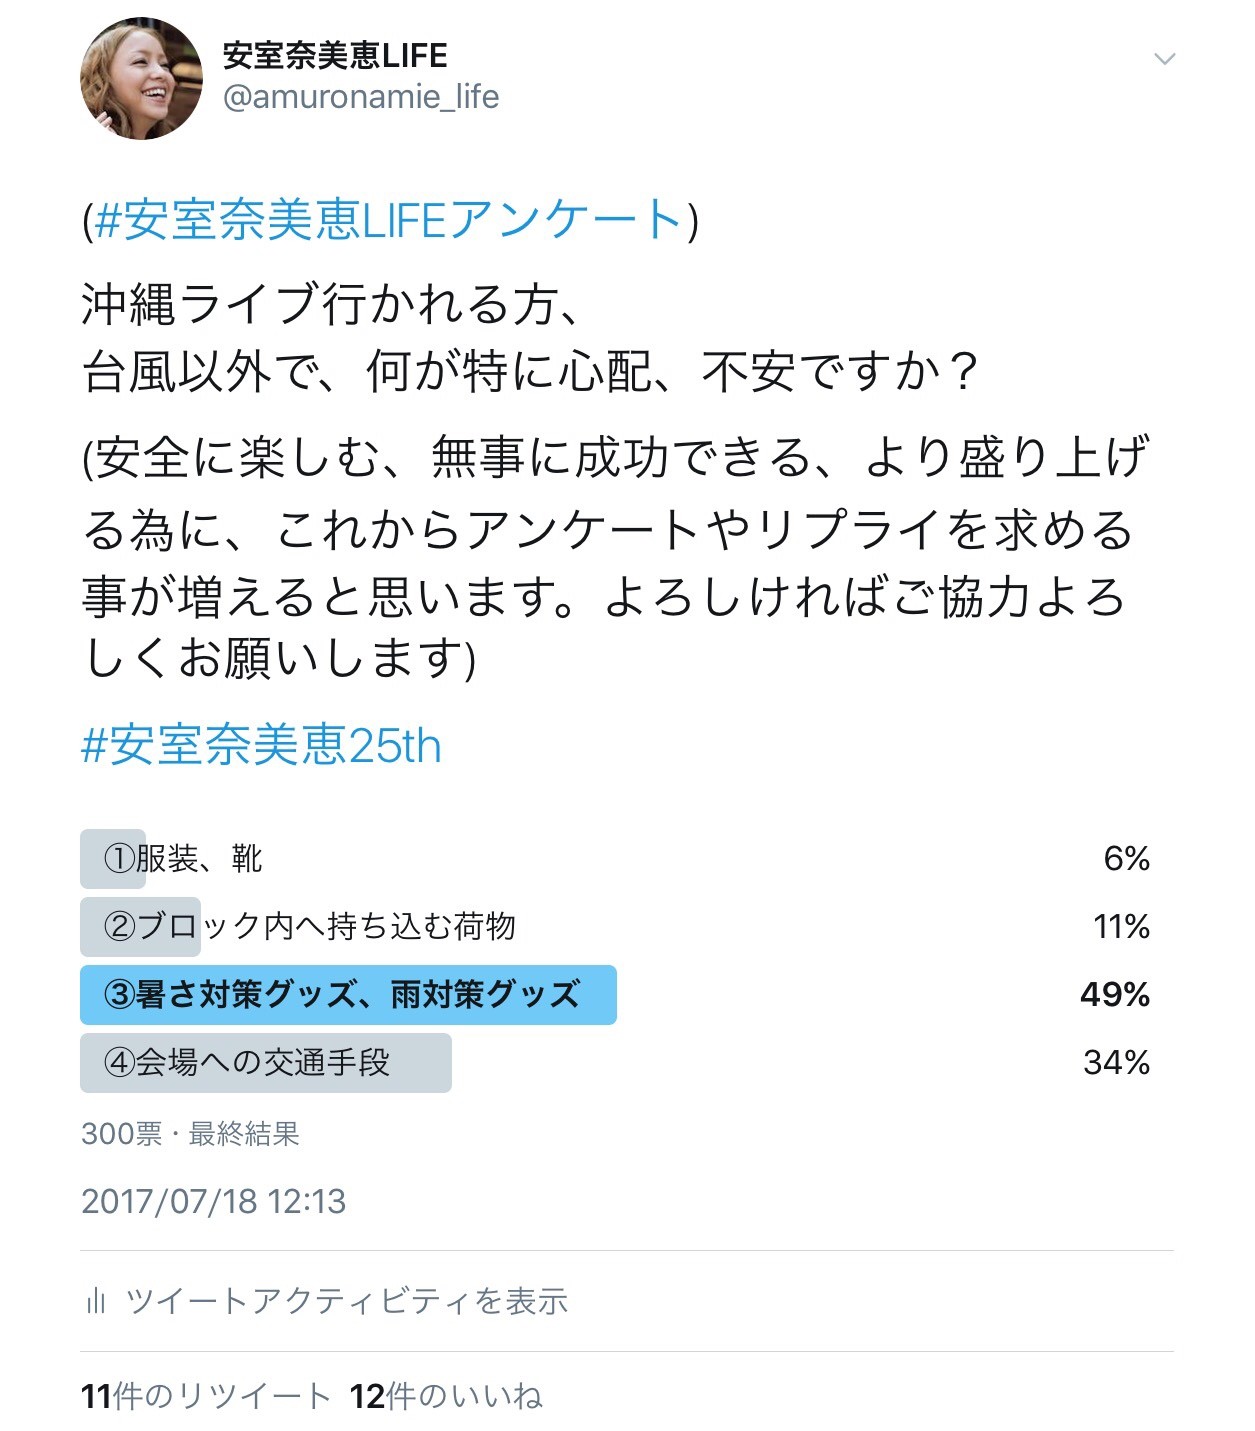The height and width of the screenshot is (1431, 1255).
Task: Open the #安室奈美恵25th hashtag
Action: pos(261,745)
